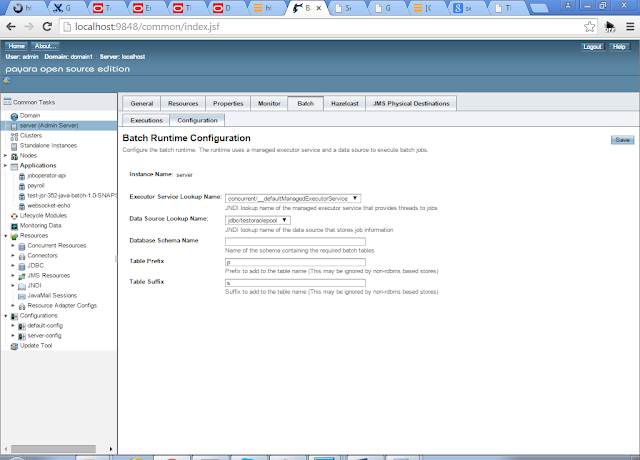This screenshot has width=640, height=460.
Task: Open Executor Service Lookup Name dropdown
Action: pos(293,198)
